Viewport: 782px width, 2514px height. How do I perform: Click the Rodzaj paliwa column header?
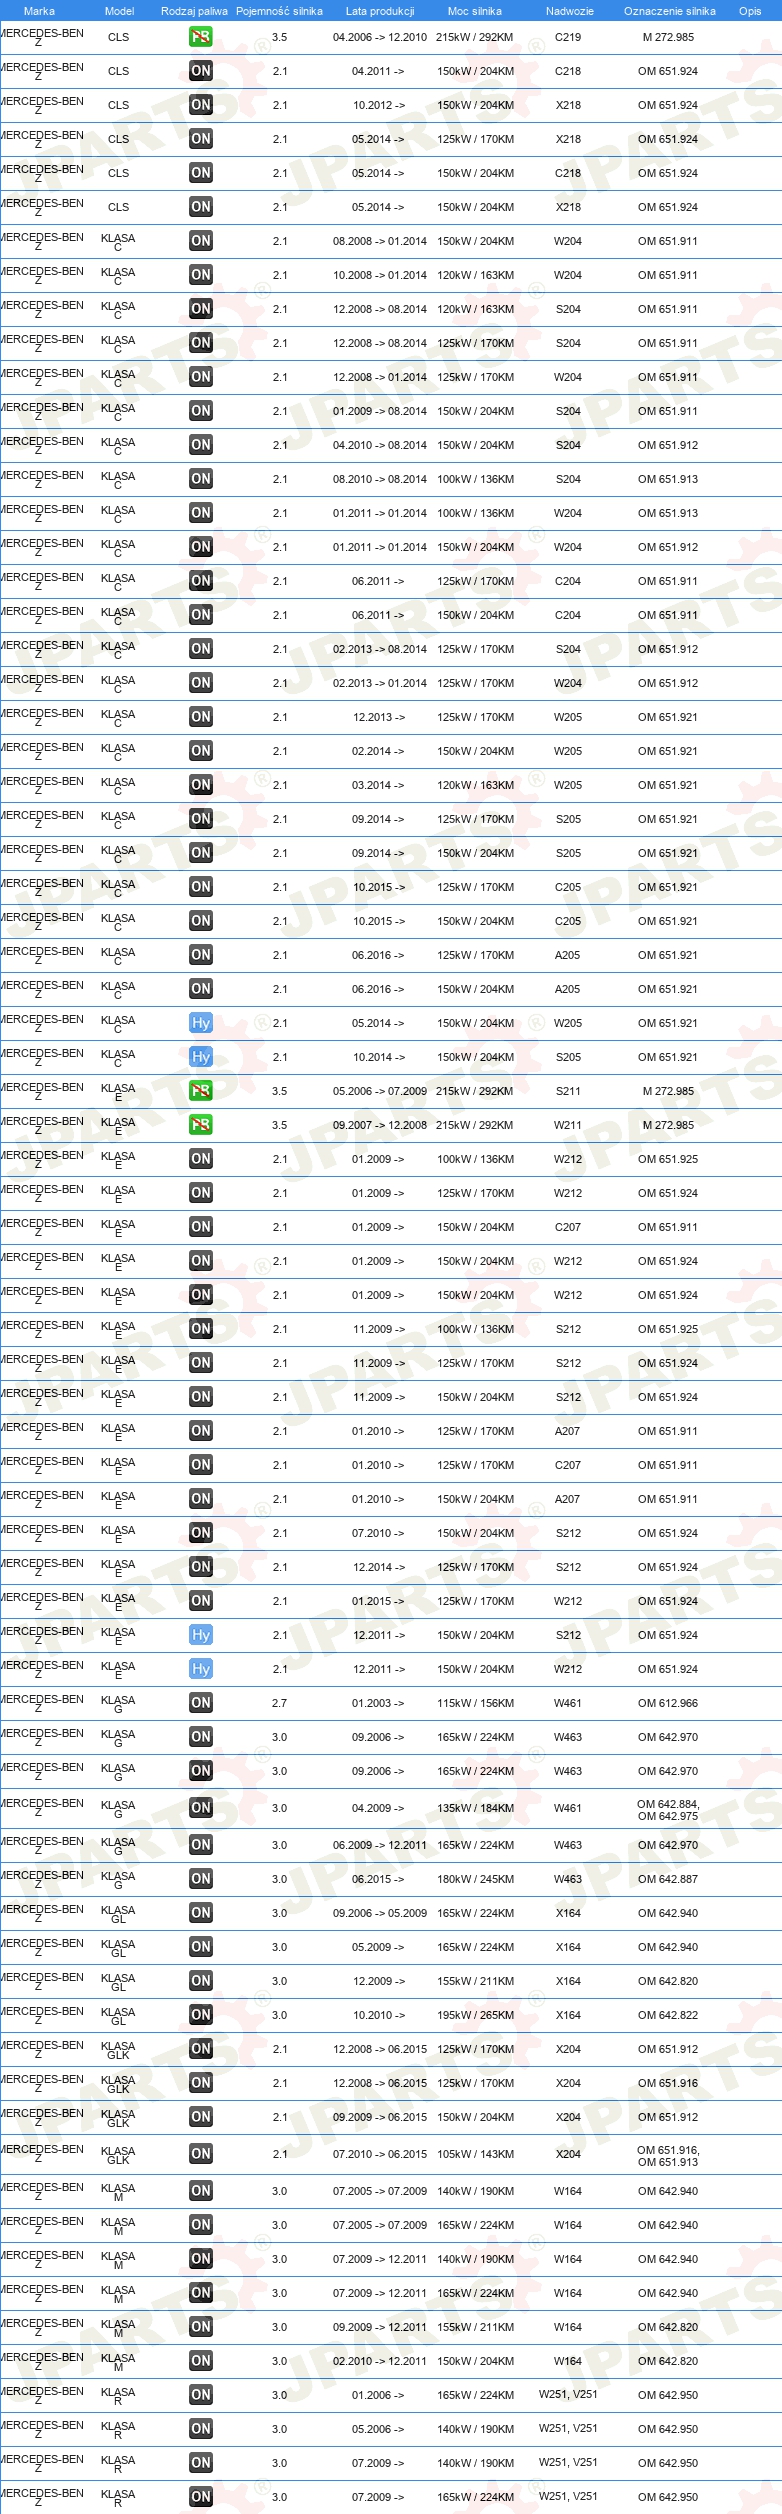click(x=194, y=11)
